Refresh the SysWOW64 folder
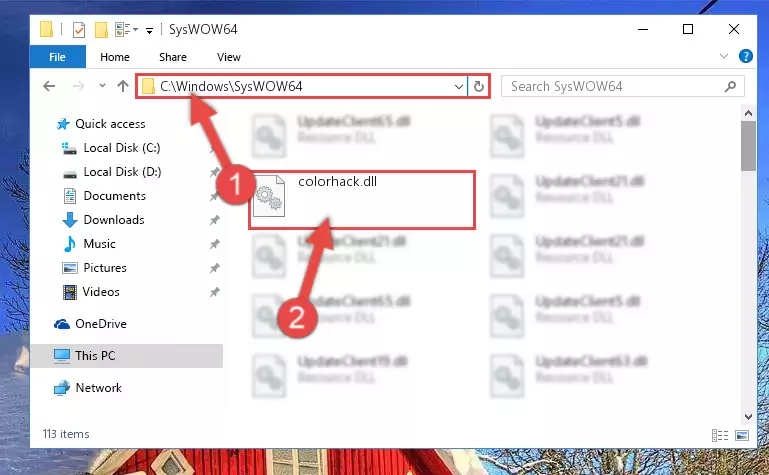 [x=479, y=87]
